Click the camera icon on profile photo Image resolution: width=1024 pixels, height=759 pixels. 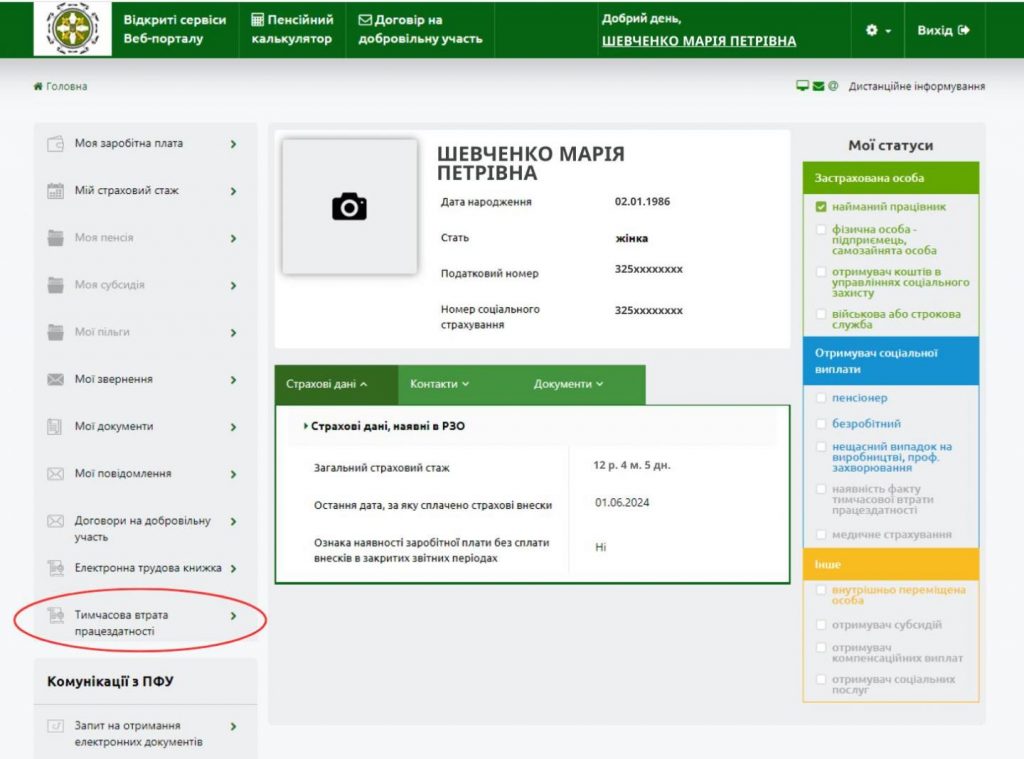tap(349, 207)
